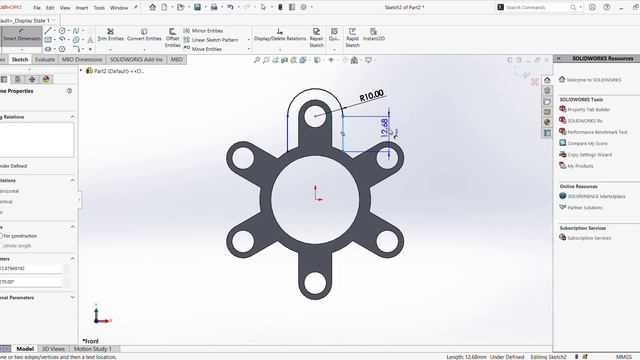
Task: Select the Line sketch tool
Action: (x=48, y=31)
